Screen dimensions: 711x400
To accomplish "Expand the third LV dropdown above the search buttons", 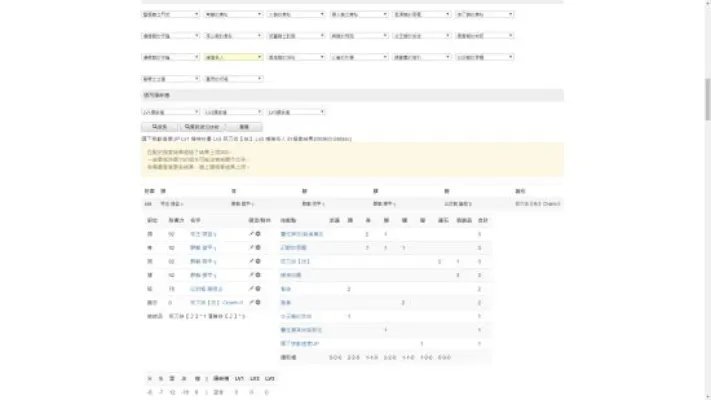I will [x=295, y=111].
